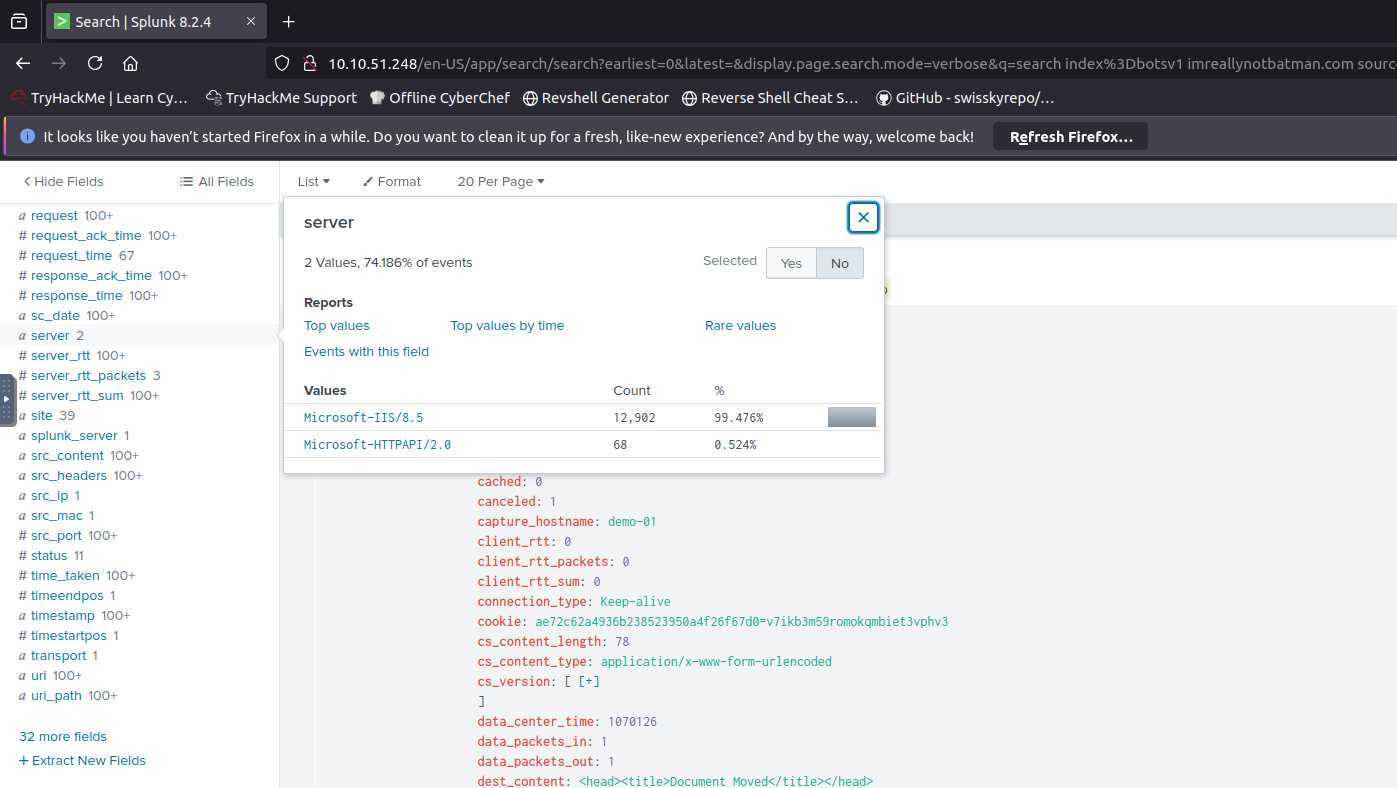Select the status field
The width and height of the screenshot is (1397, 788).
[x=49, y=555]
